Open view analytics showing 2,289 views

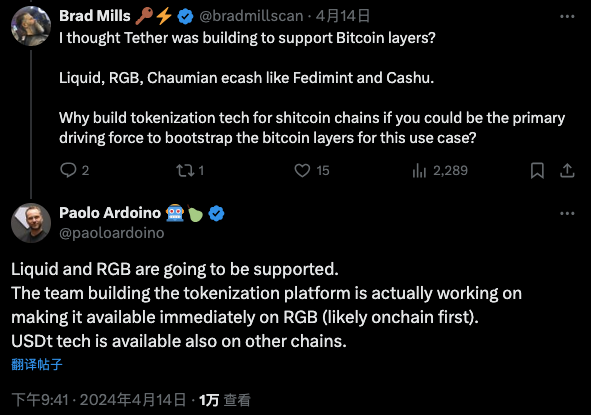[440, 170]
